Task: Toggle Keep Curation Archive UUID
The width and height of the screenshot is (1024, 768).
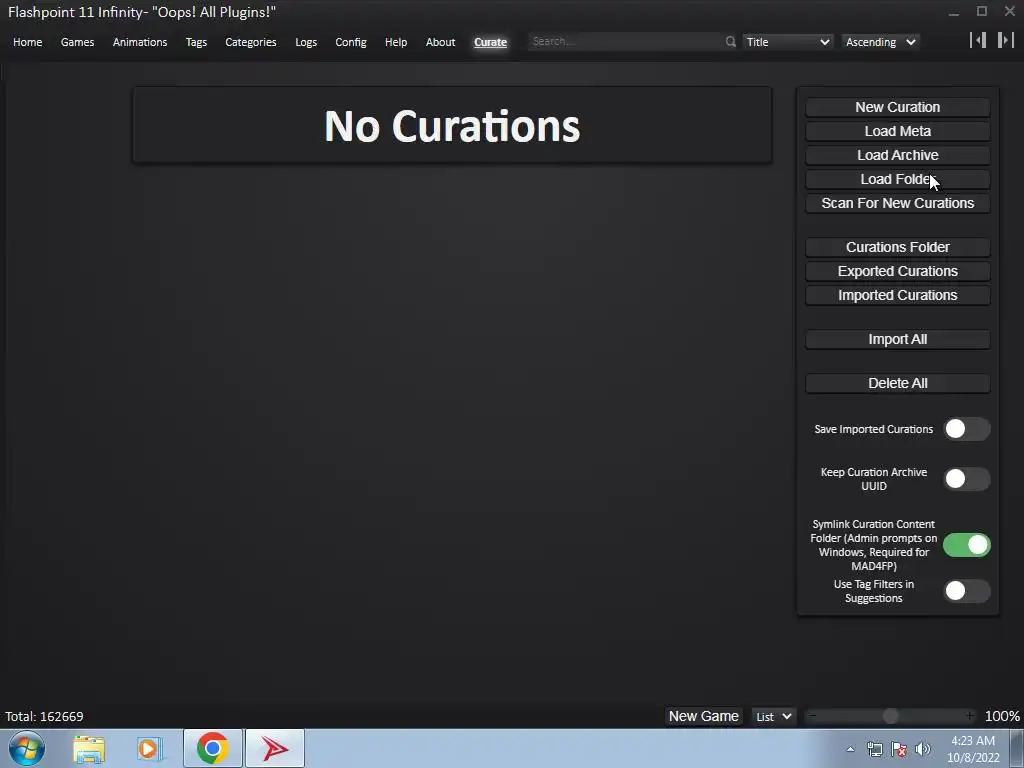Action: coord(967,479)
